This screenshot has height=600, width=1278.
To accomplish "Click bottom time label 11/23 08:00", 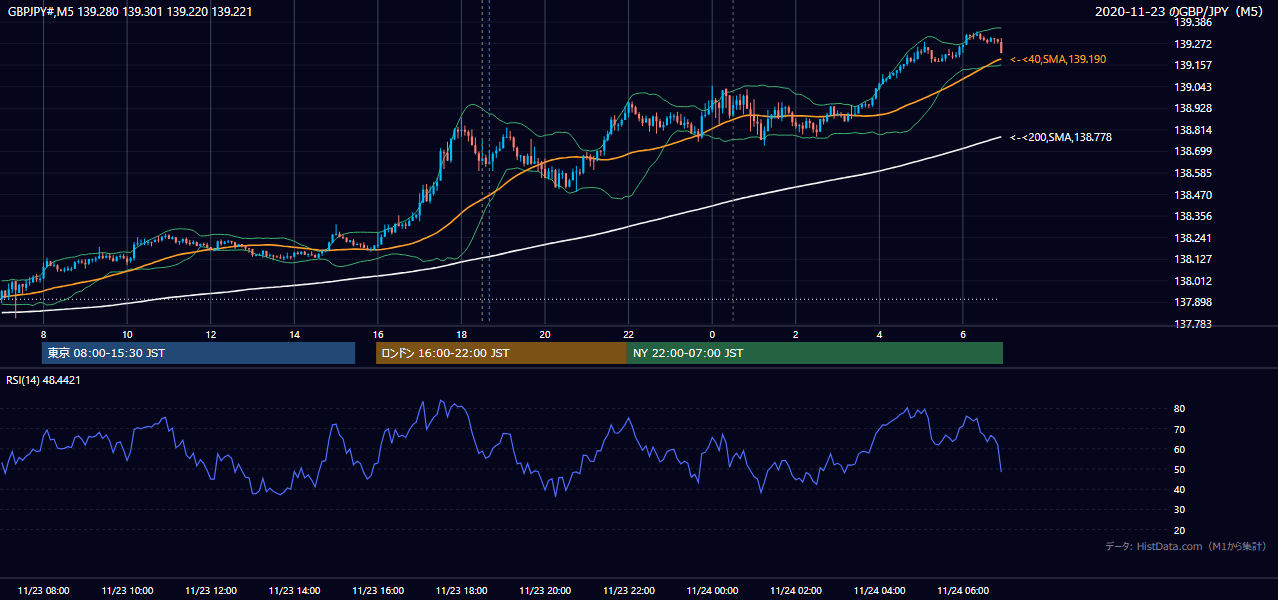I will (x=43, y=591).
